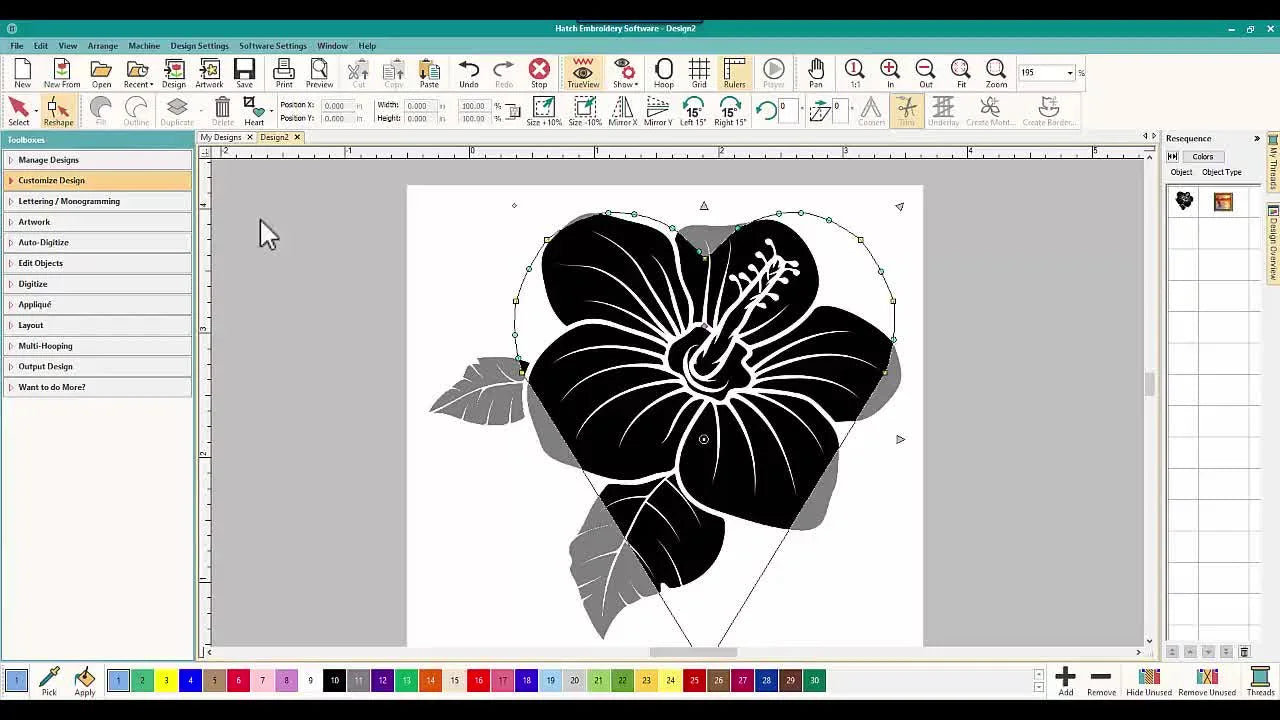This screenshot has height=720, width=1280.
Task: Click the Heart shape tool
Action: click(x=254, y=110)
